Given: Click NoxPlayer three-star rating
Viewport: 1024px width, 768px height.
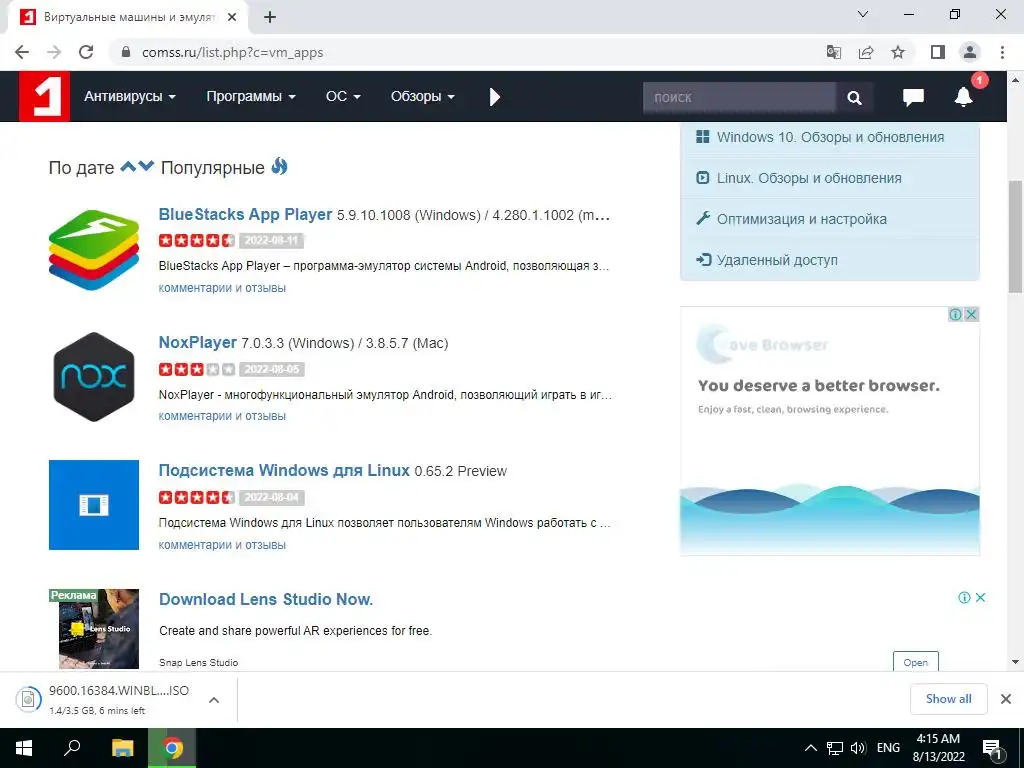Looking at the screenshot, I should (197, 369).
